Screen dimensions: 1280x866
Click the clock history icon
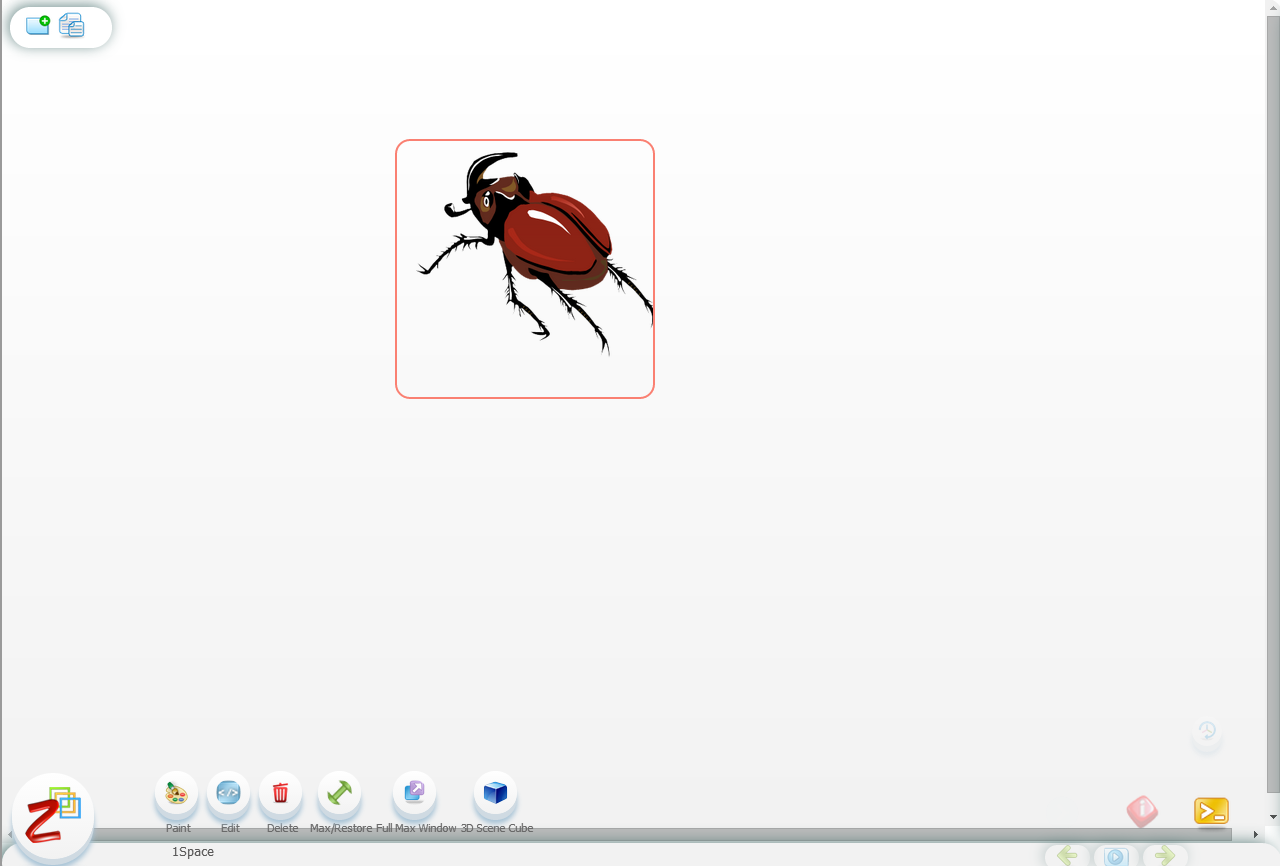point(1207,731)
